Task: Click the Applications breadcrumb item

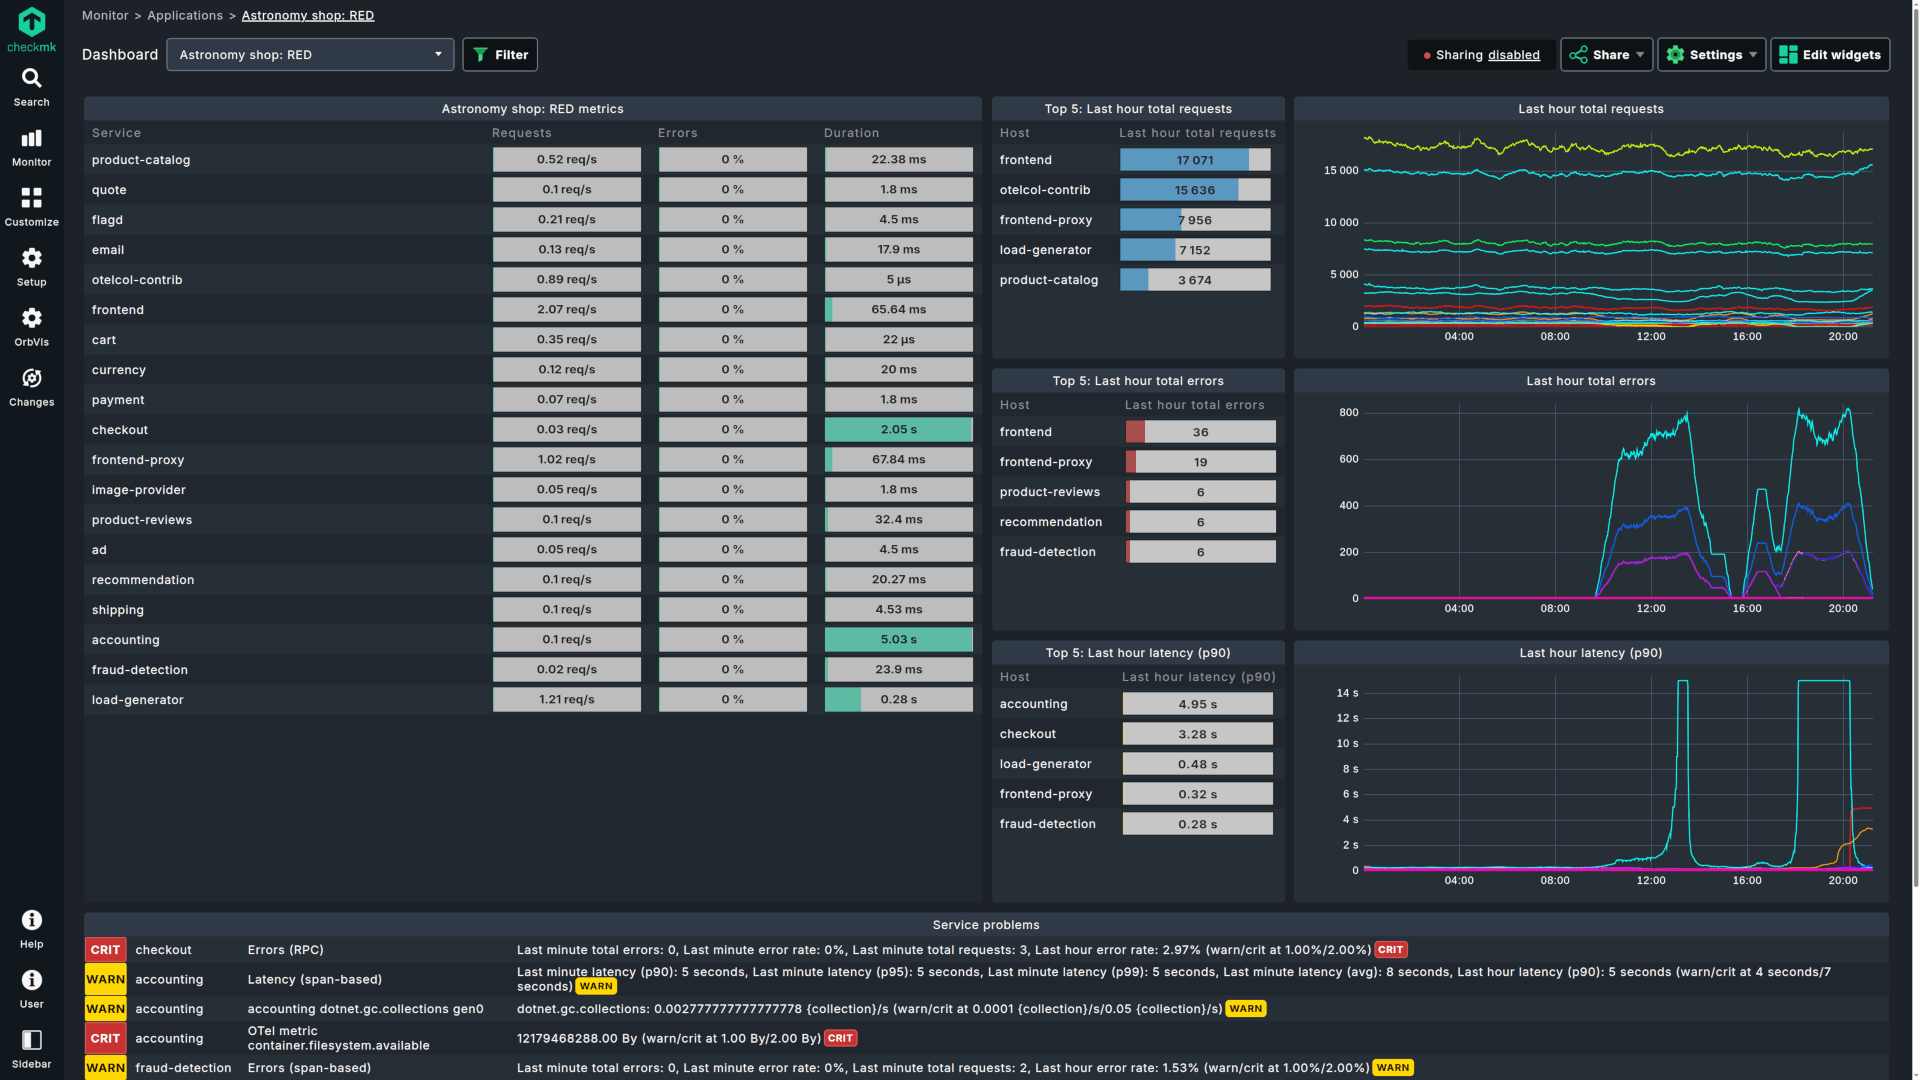Action: (185, 16)
